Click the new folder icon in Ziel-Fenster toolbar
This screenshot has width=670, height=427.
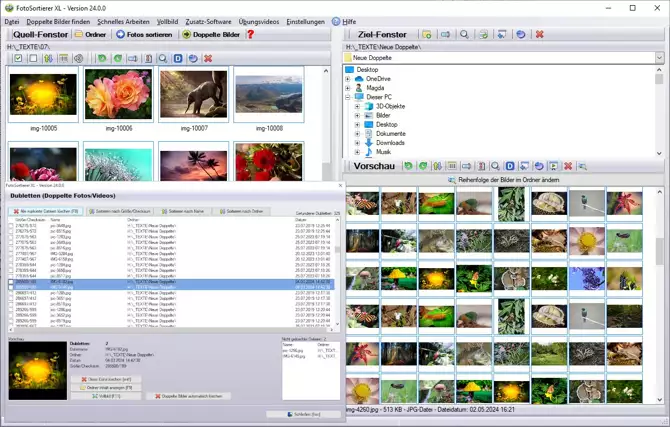click(x=427, y=34)
